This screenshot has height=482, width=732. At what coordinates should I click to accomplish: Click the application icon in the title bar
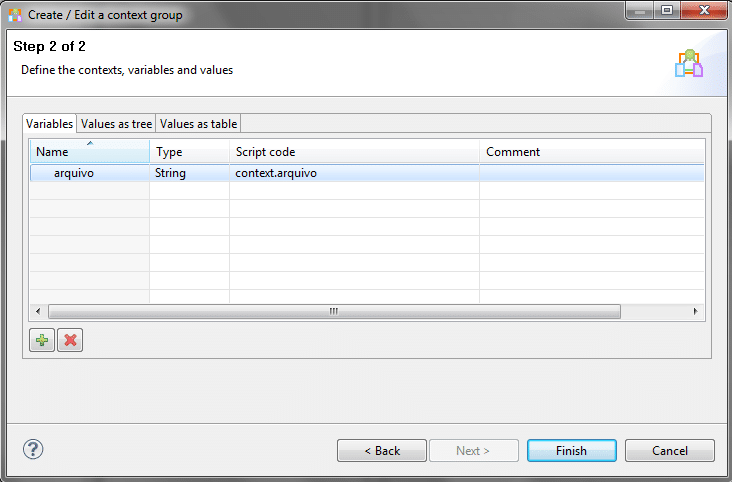[15, 16]
